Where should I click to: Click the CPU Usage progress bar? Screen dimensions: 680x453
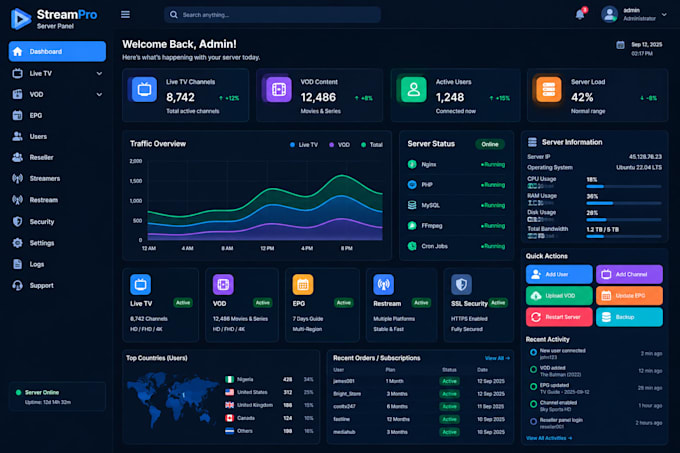coord(624,186)
